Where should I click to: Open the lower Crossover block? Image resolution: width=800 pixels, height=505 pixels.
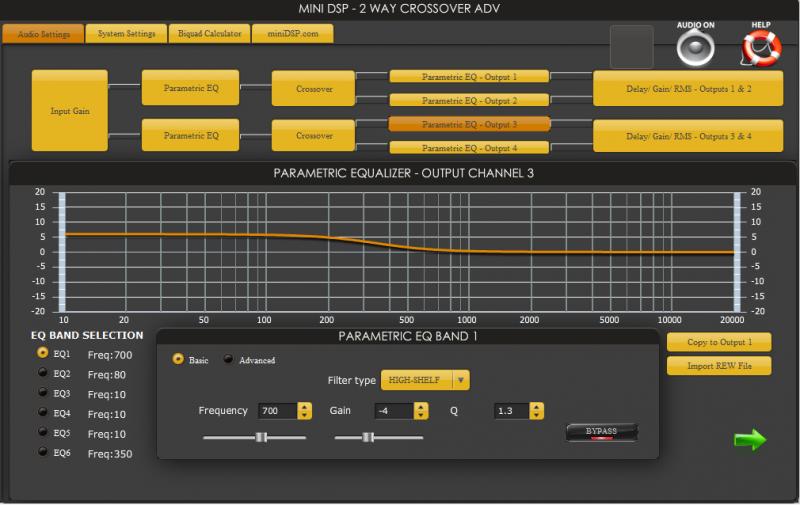(313, 136)
